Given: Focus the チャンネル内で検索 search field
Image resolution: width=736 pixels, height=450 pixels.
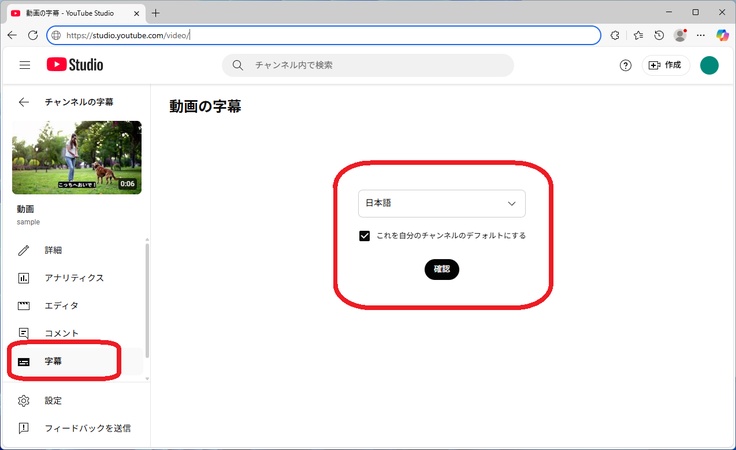Looking at the screenshot, I should (x=368, y=65).
